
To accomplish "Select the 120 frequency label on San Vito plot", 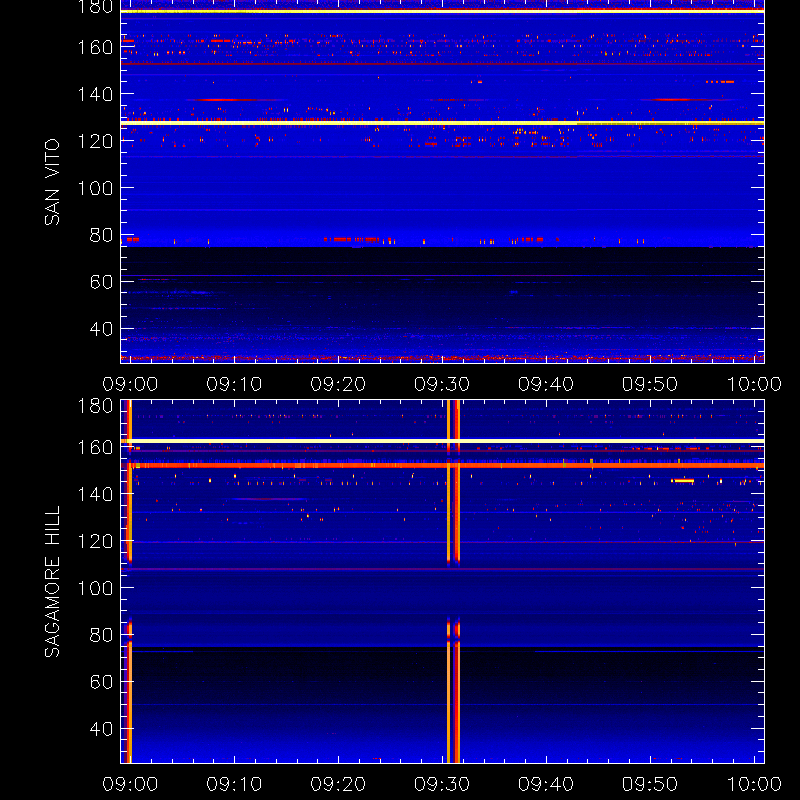I will (95, 141).
